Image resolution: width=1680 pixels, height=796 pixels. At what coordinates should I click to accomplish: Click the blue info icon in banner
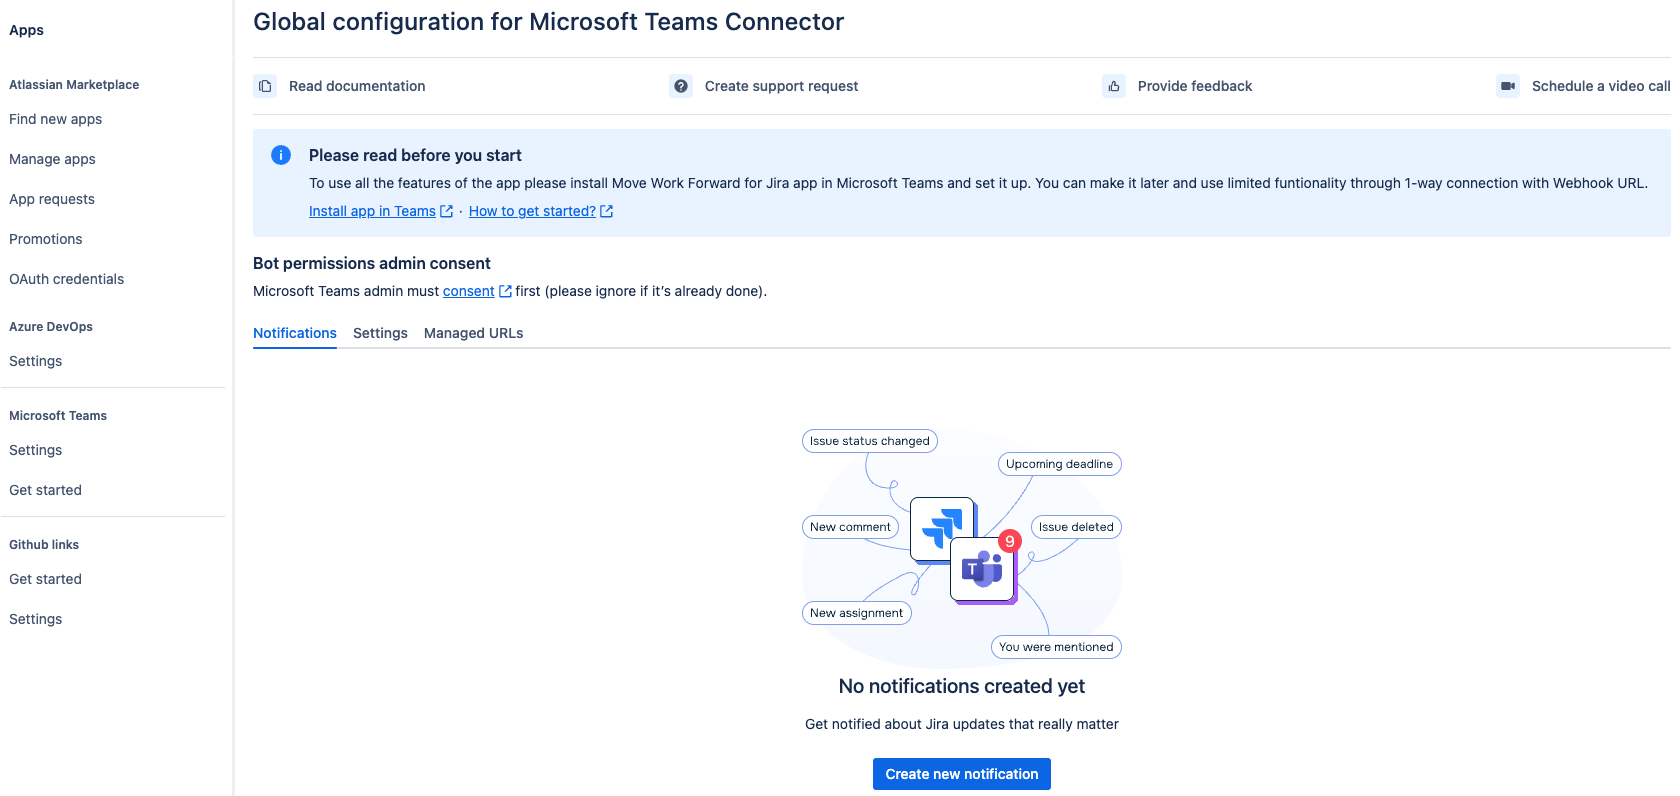tap(281, 155)
